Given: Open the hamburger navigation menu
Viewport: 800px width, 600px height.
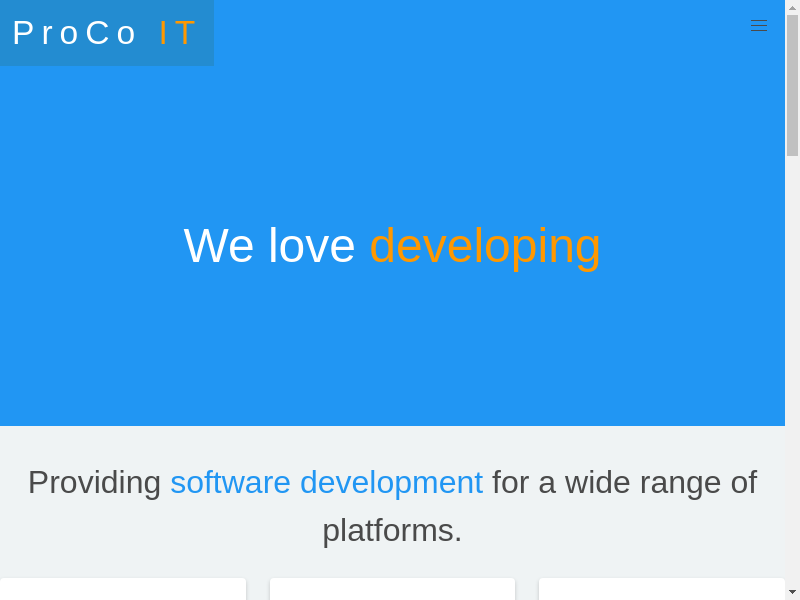Looking at the screenshot, I should [x=759, y=26].
